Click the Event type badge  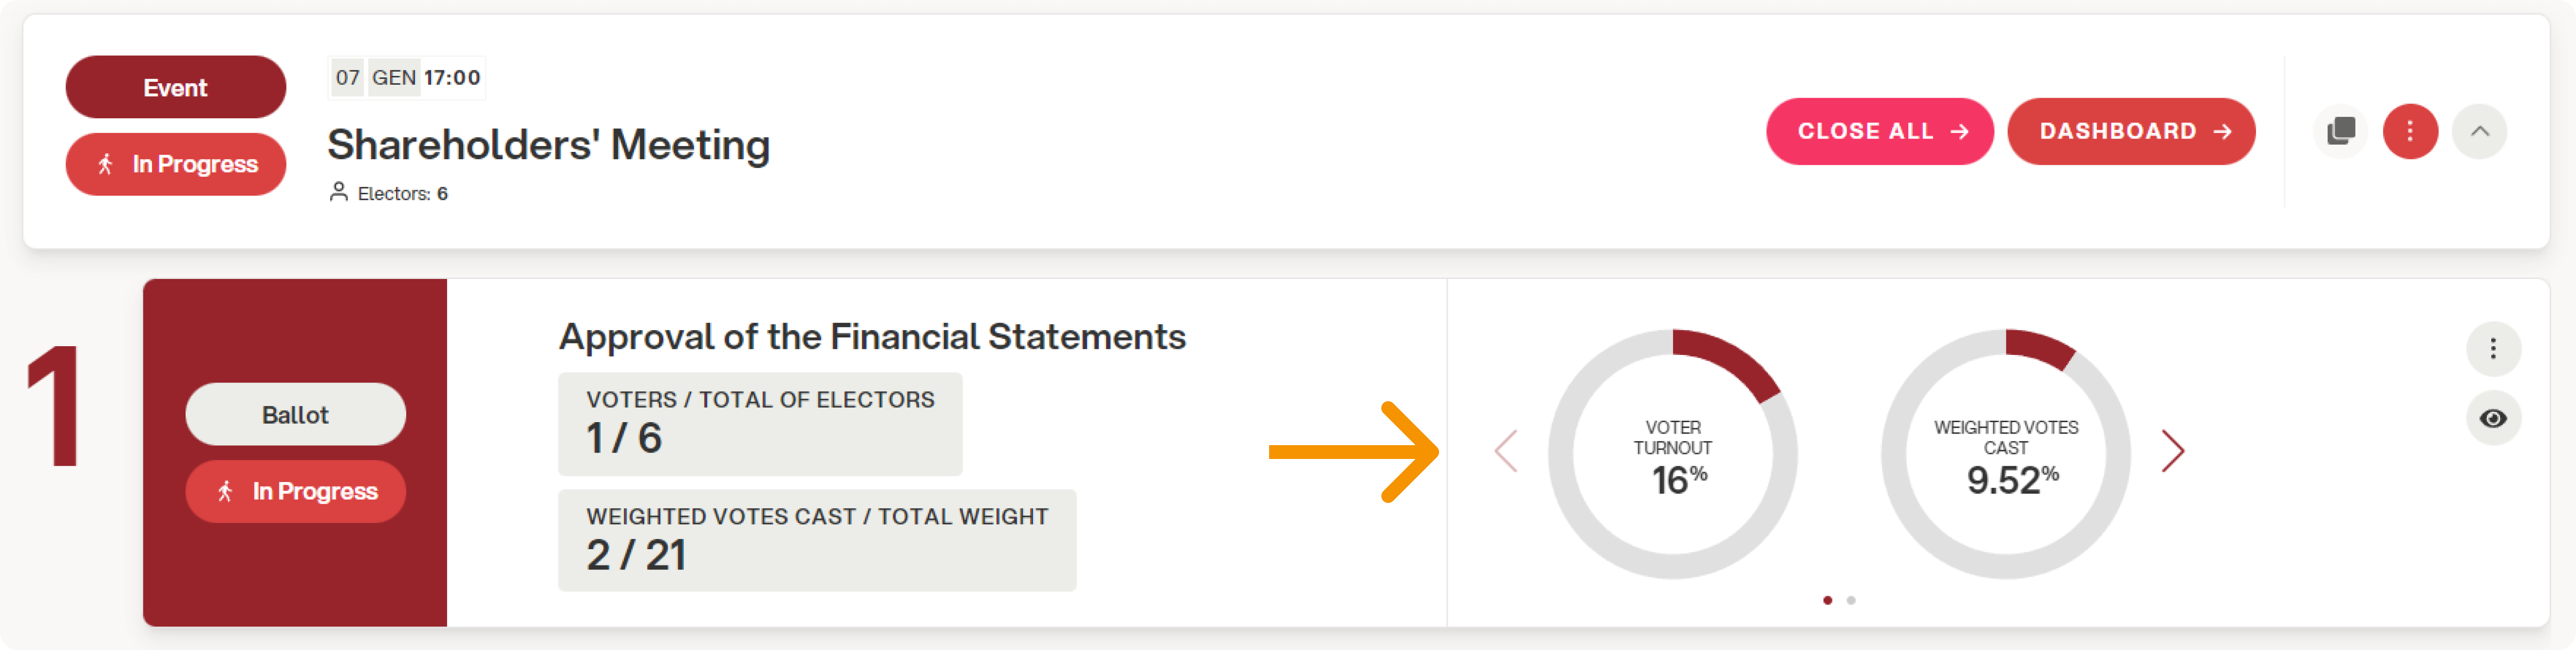click(x=175, y=87)
